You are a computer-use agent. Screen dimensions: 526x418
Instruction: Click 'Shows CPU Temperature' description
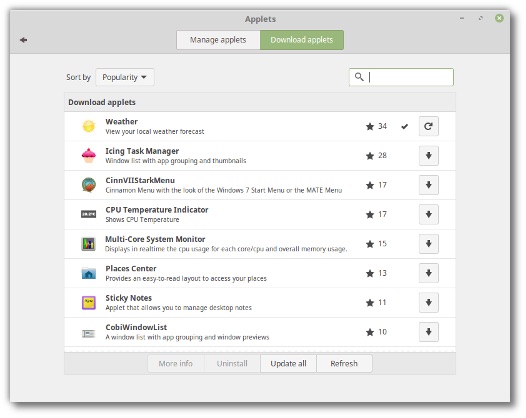(142, 220)
